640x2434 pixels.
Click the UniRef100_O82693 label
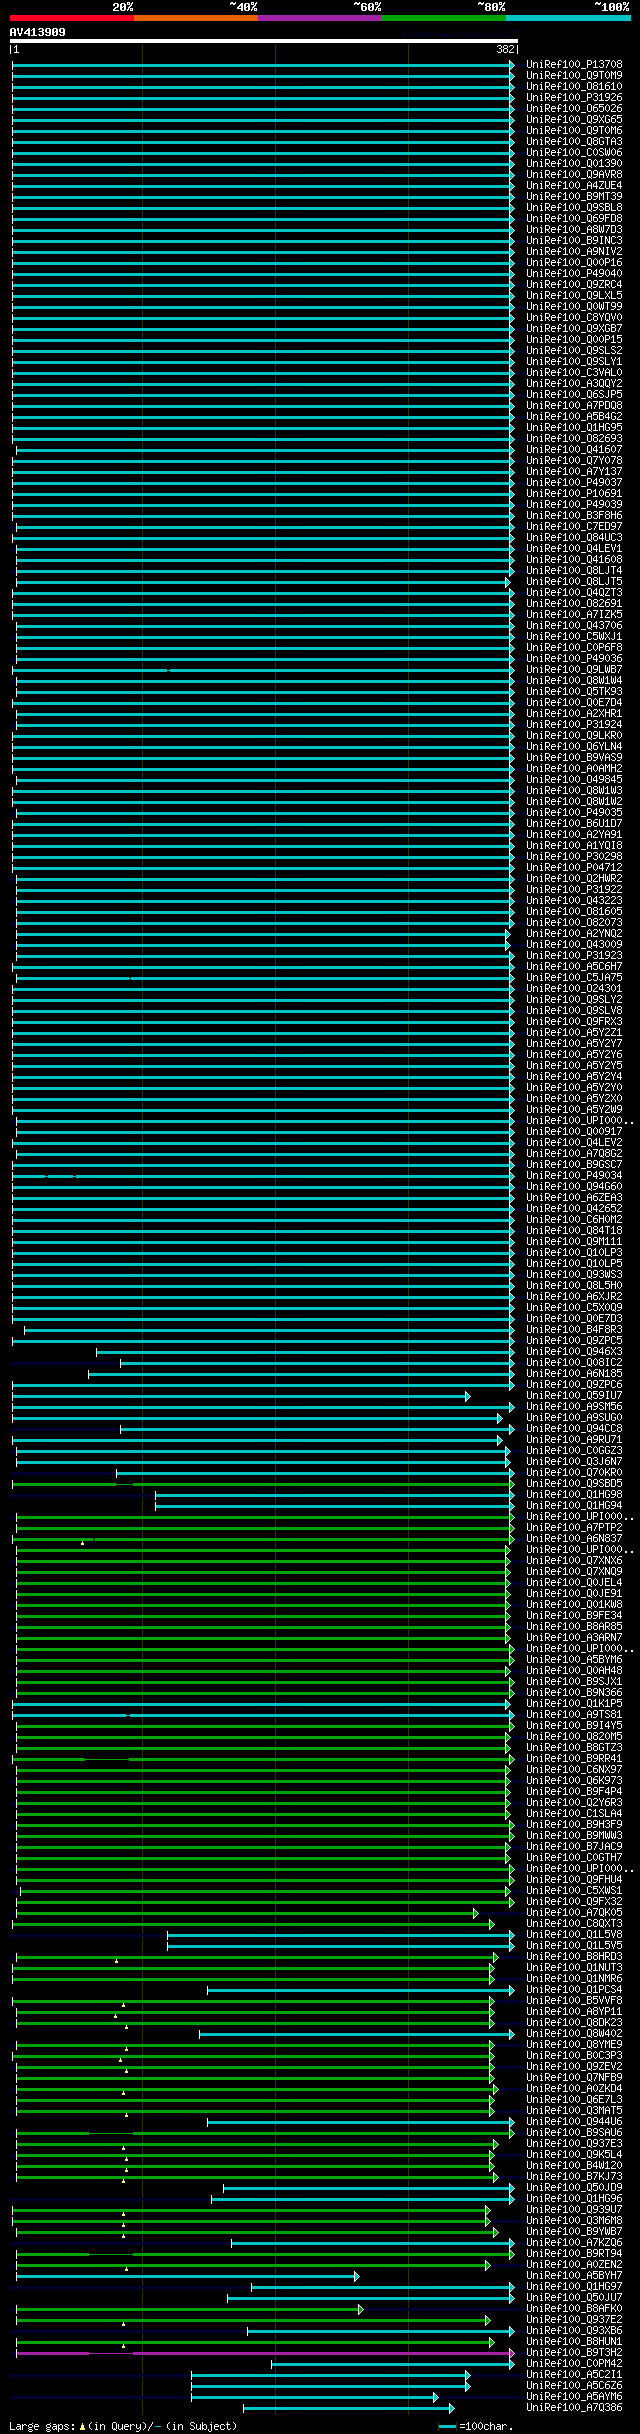[574, 439]
